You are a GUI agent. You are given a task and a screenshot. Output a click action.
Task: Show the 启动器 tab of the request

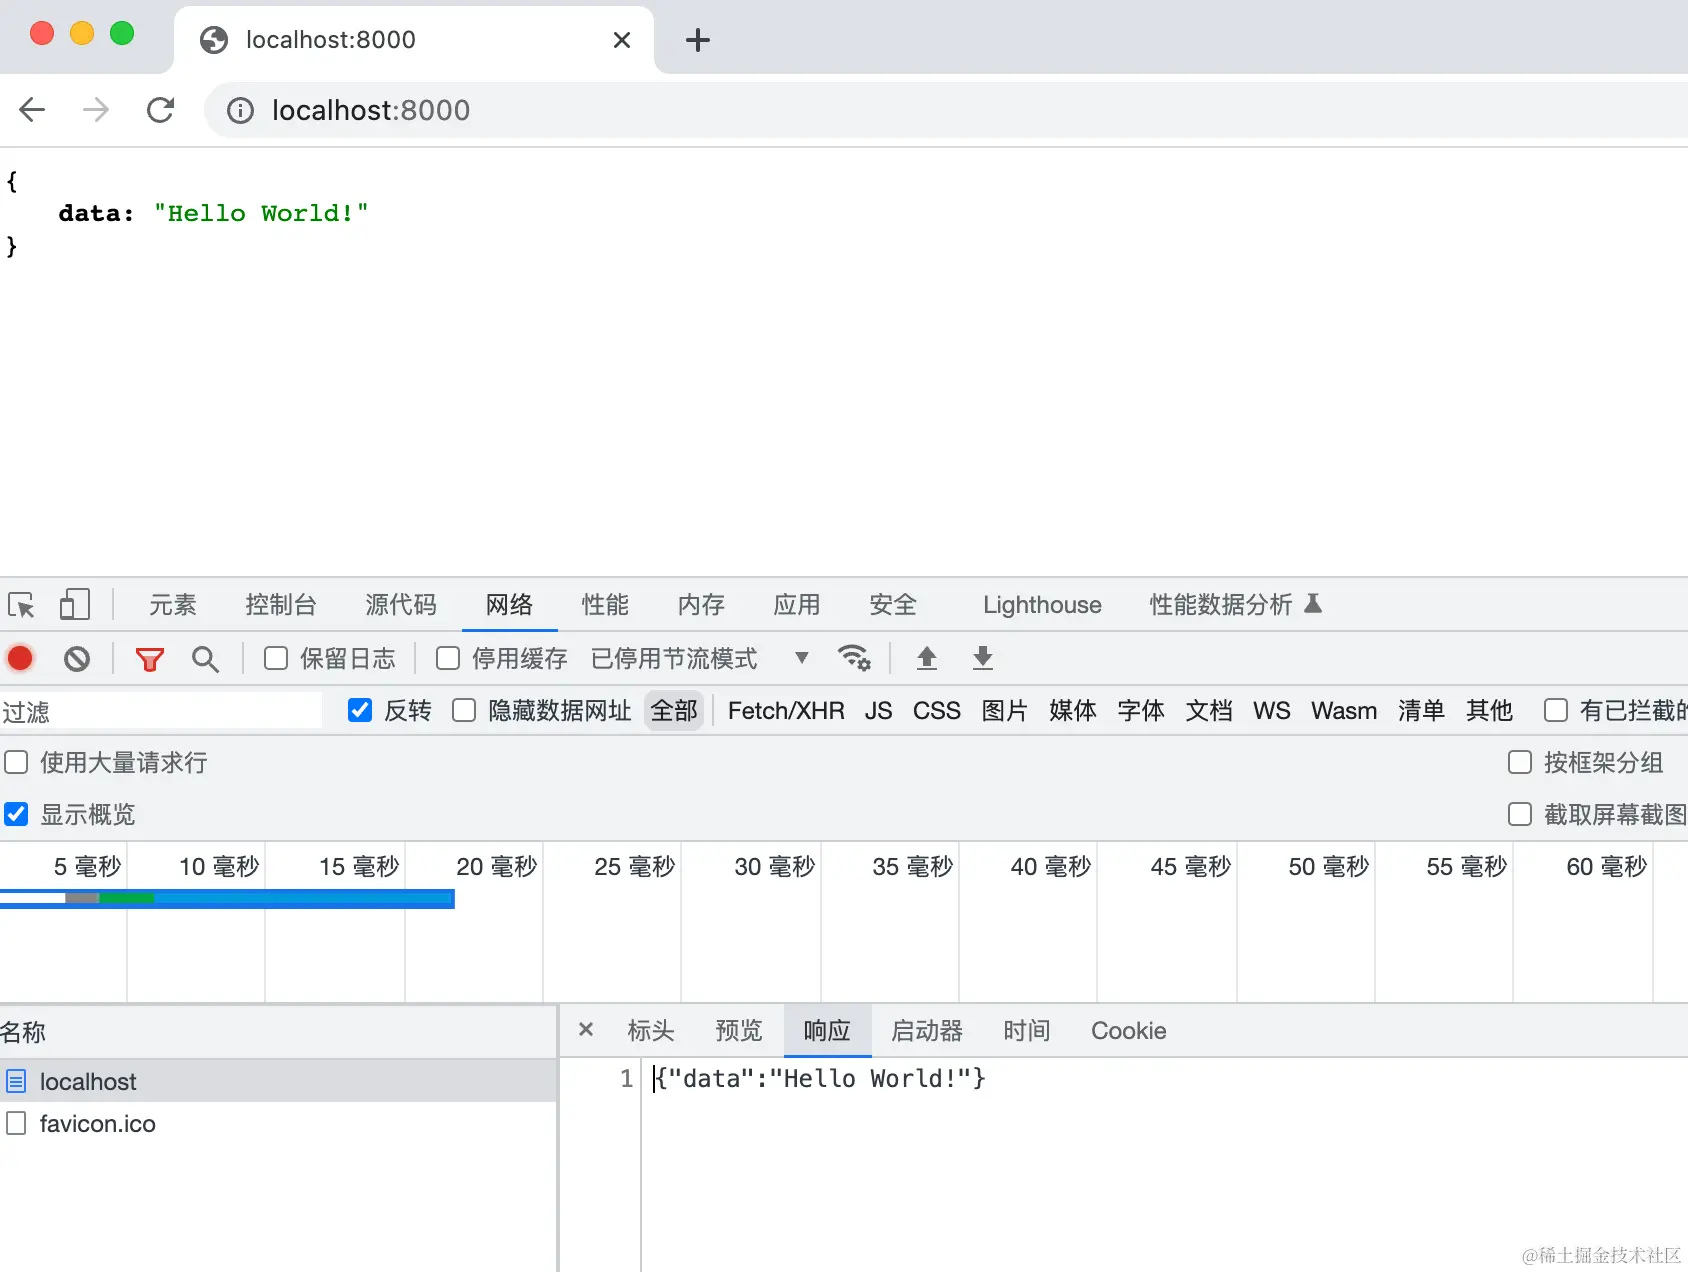(927, 1031)
